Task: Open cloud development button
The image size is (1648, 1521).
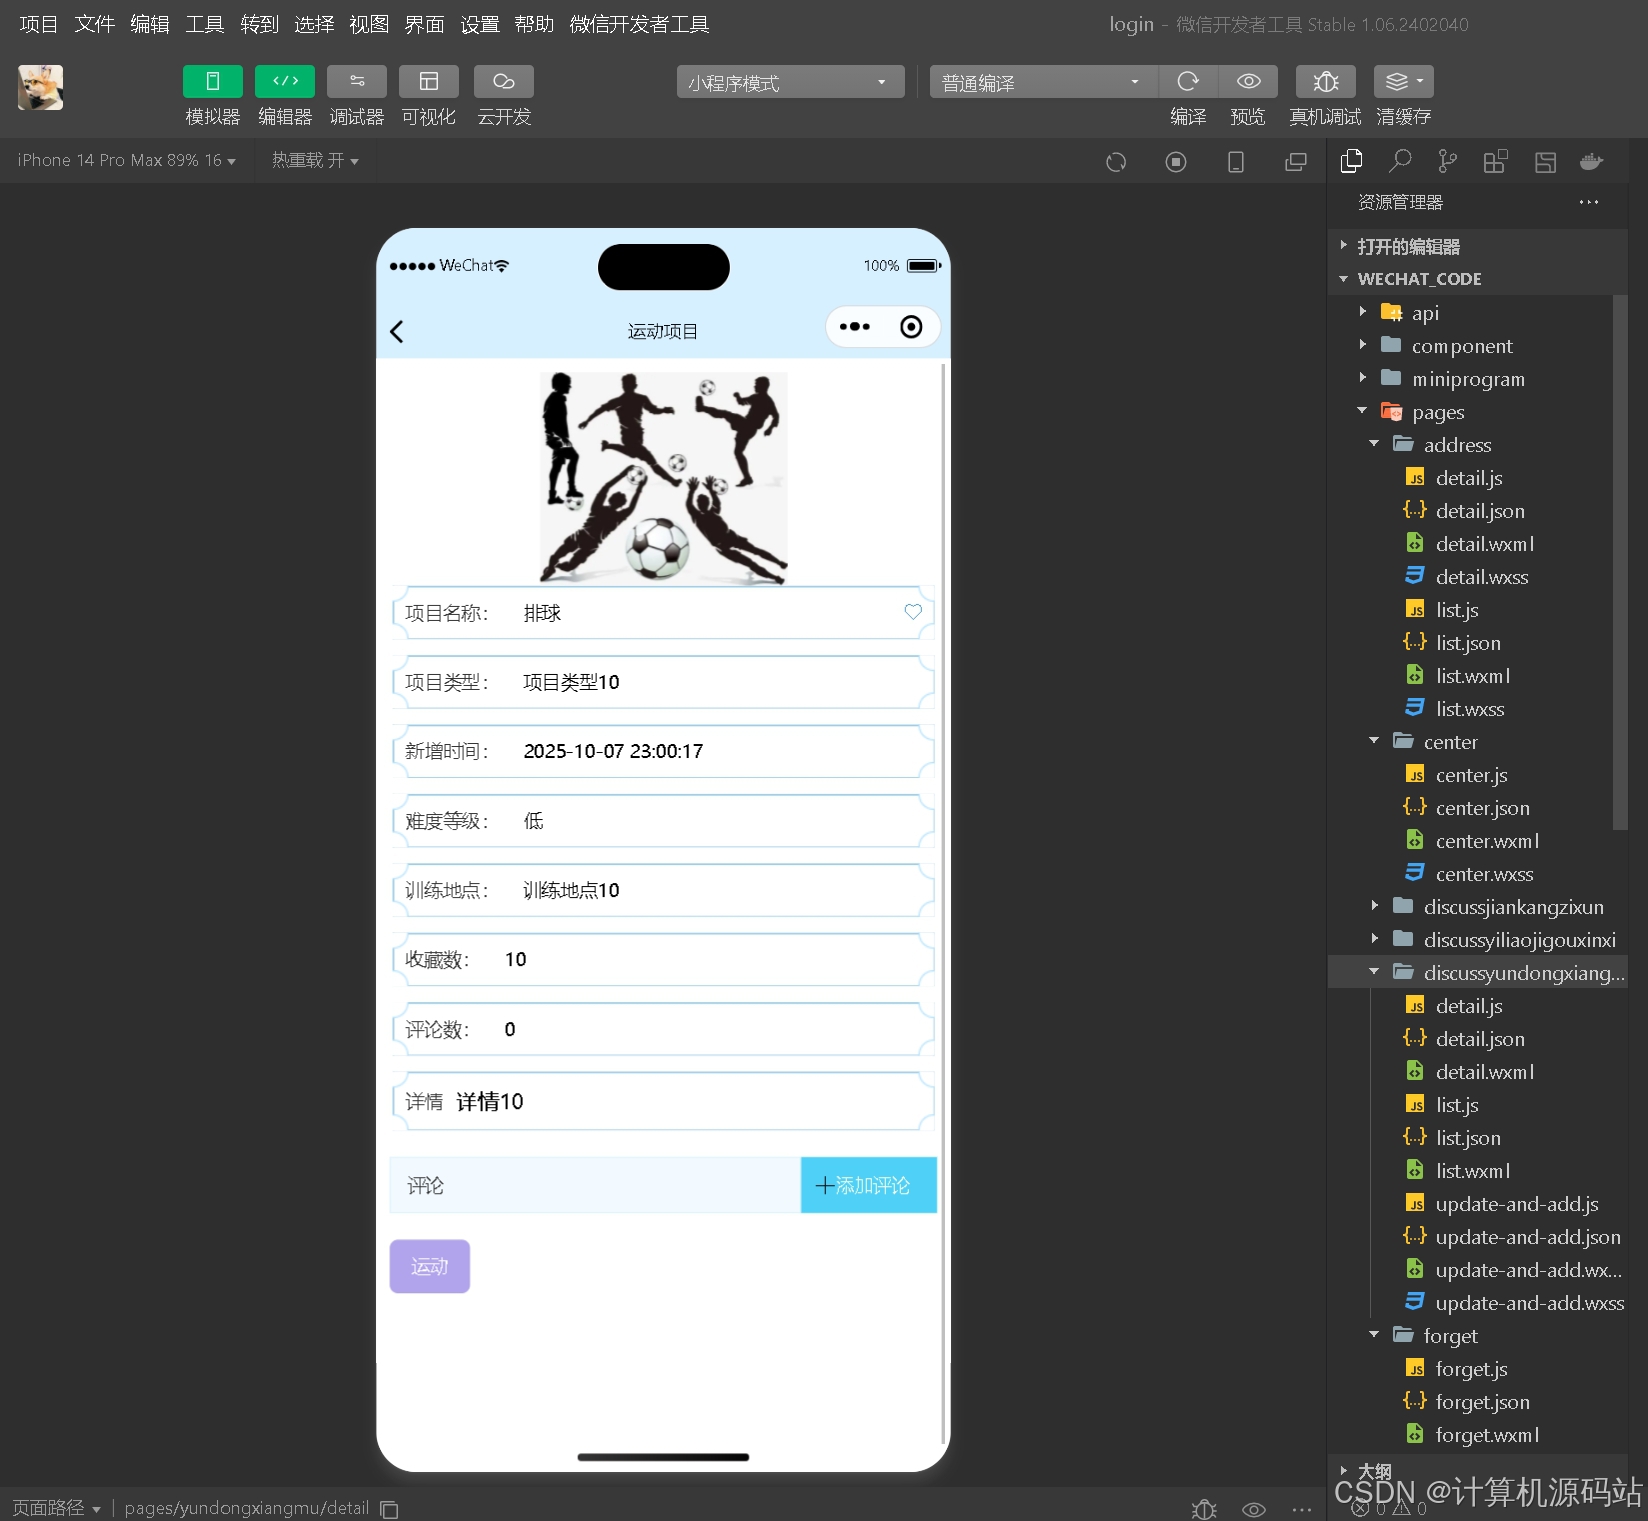Action: pyautogui.click(x=504, y=82)
